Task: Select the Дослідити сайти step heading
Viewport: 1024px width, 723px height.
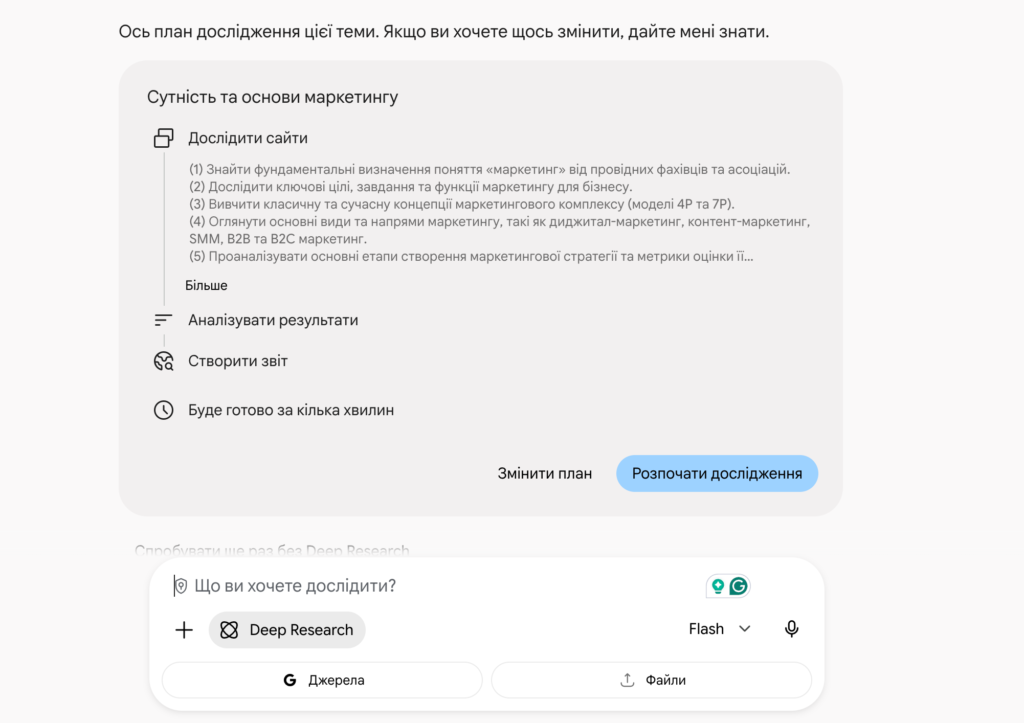Action: [248, 138]
